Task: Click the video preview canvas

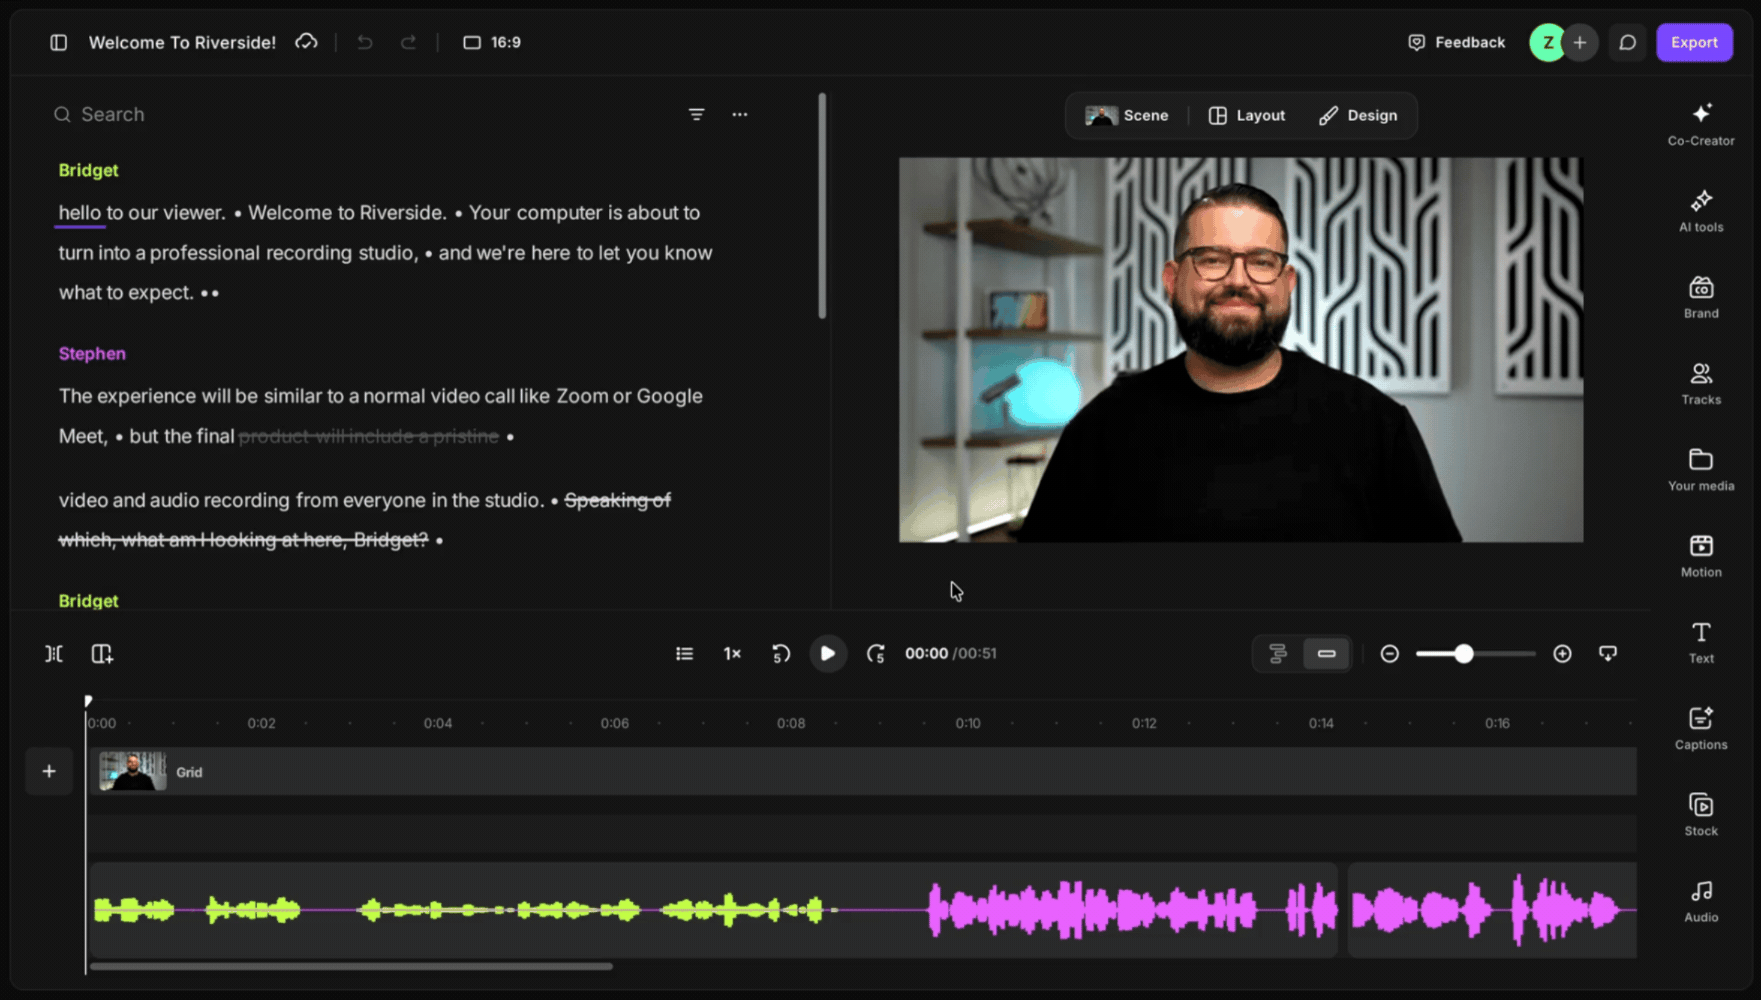Action: pos(1240,350)
